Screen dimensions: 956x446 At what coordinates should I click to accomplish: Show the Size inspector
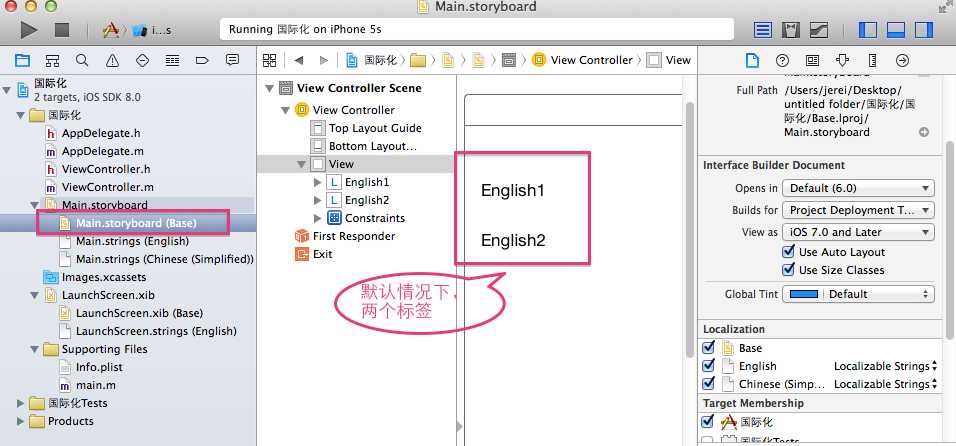pos(872,60)
